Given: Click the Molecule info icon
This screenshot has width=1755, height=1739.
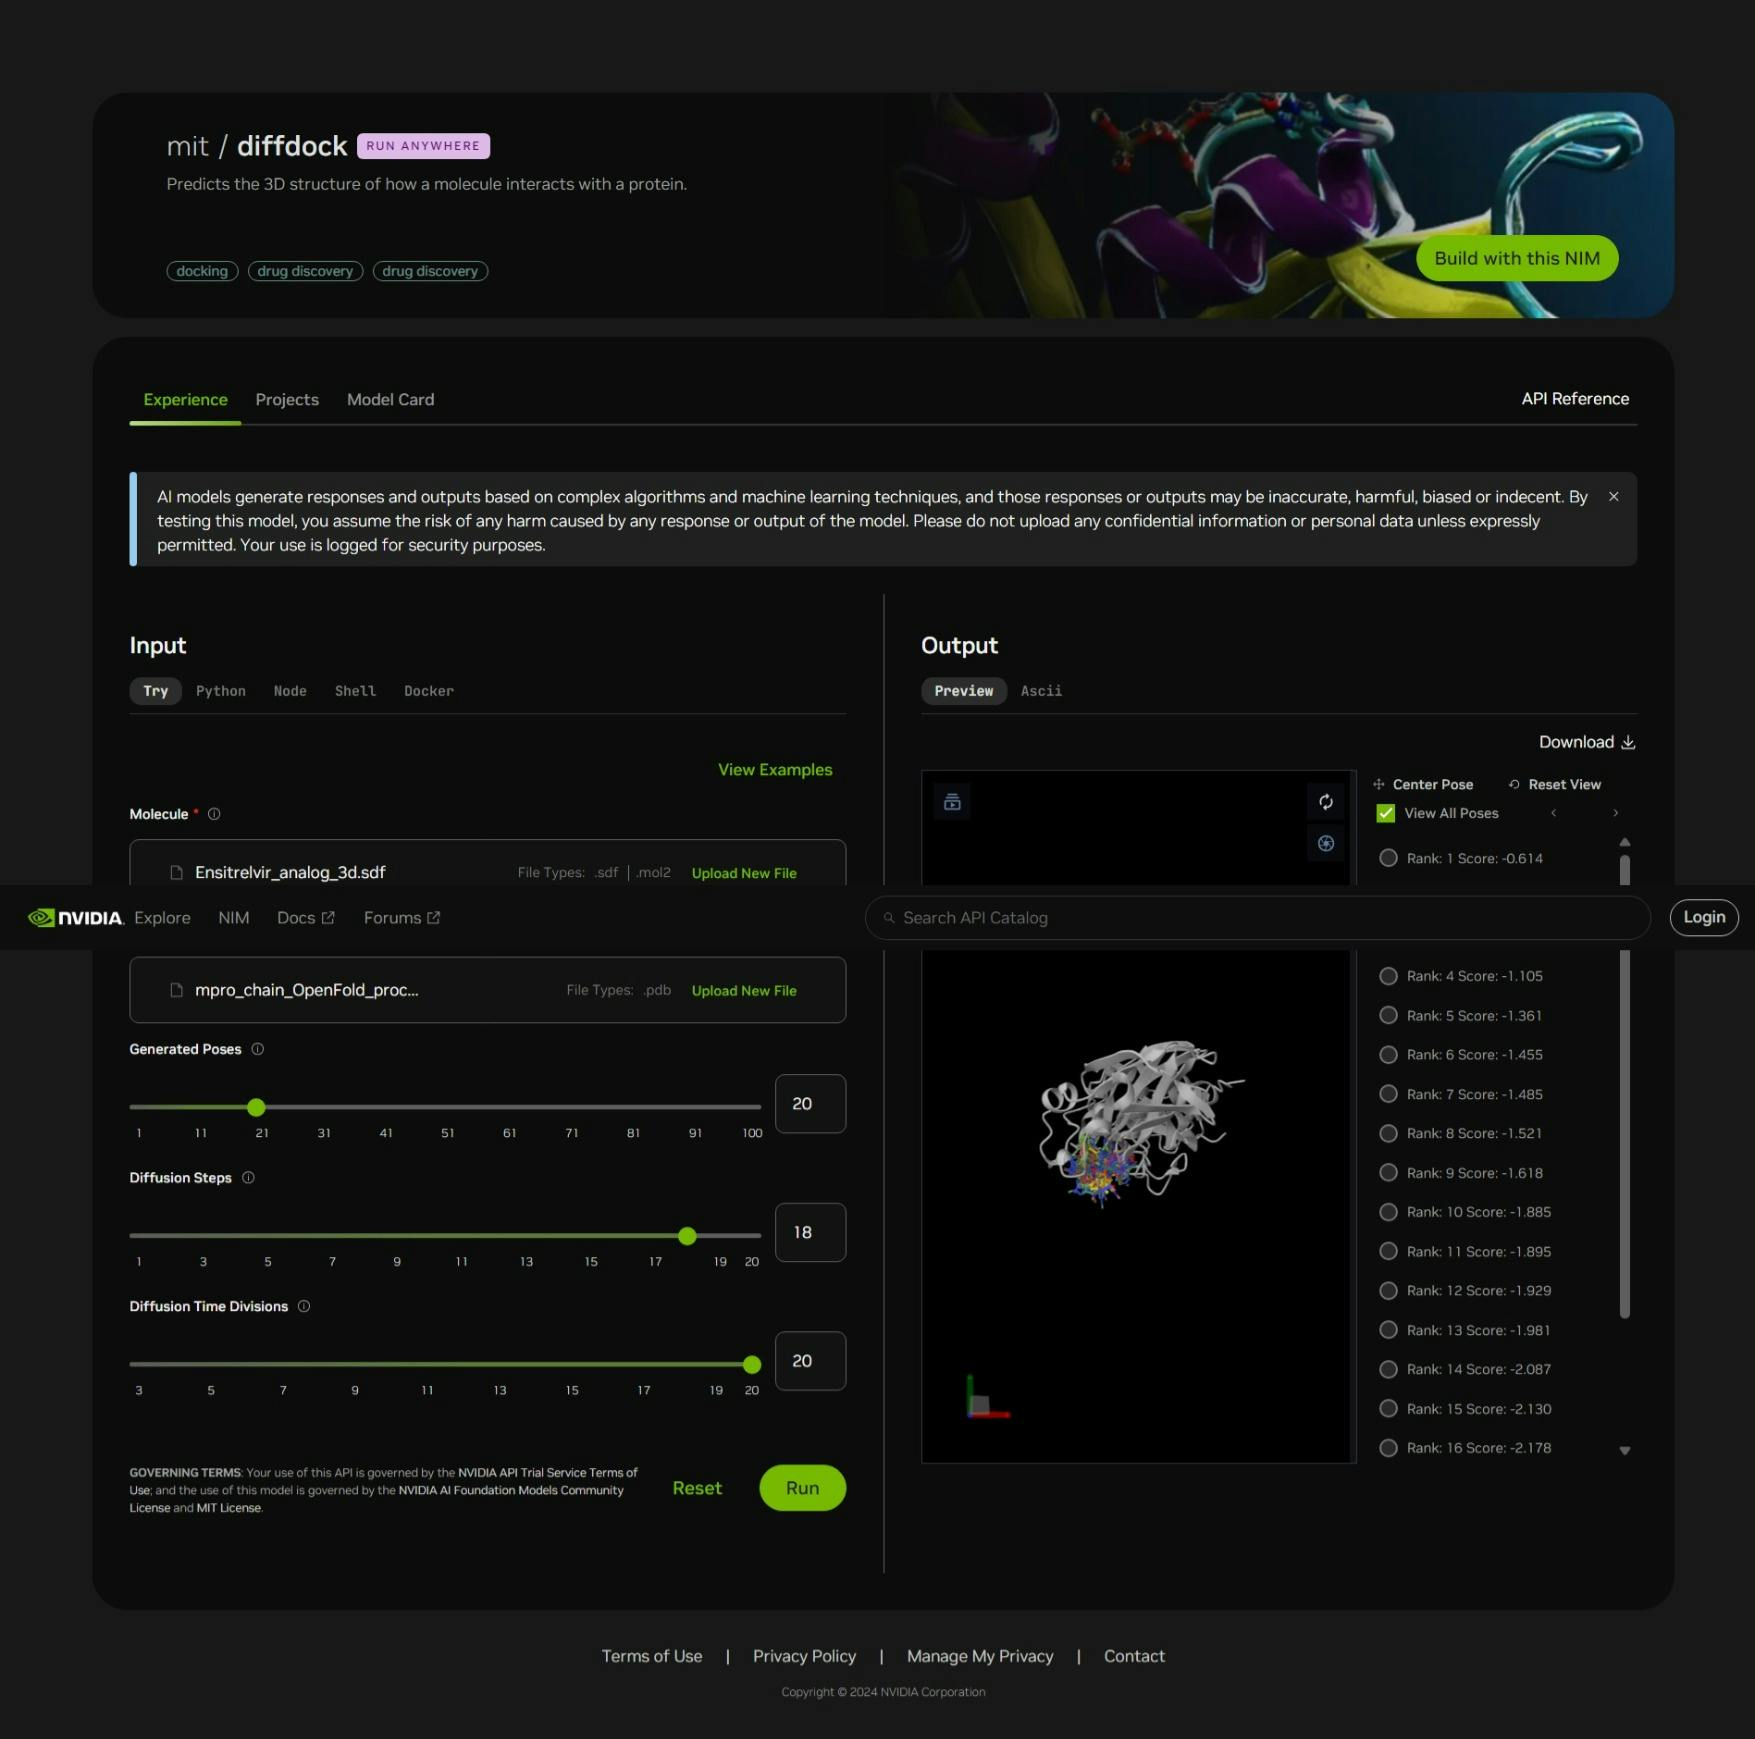Looking at the screenshot, I should point(214,814).
